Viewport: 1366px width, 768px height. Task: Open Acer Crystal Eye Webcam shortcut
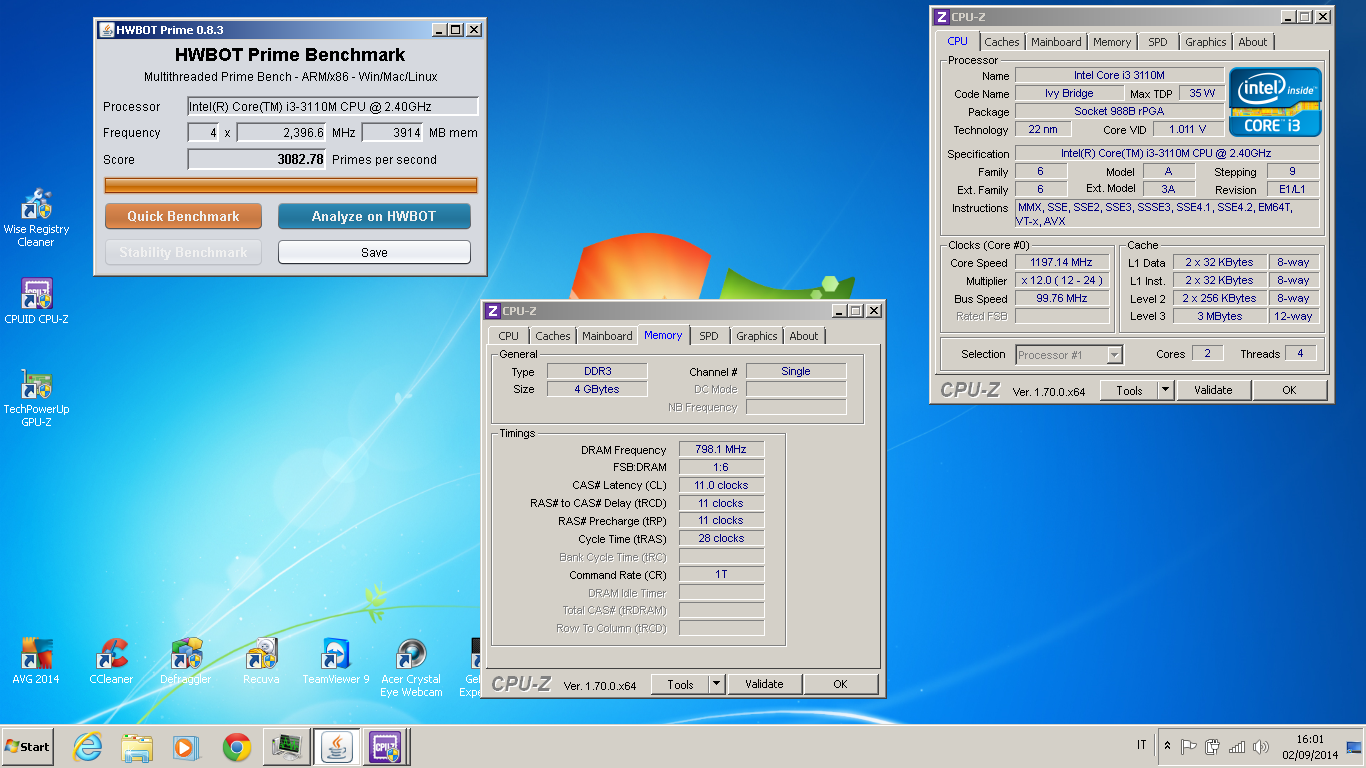point(411,668)
